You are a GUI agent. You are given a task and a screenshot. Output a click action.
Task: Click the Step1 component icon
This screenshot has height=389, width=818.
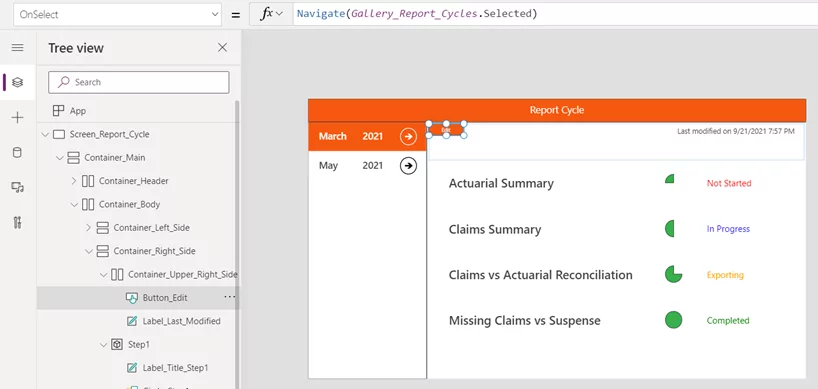point(117,345)
